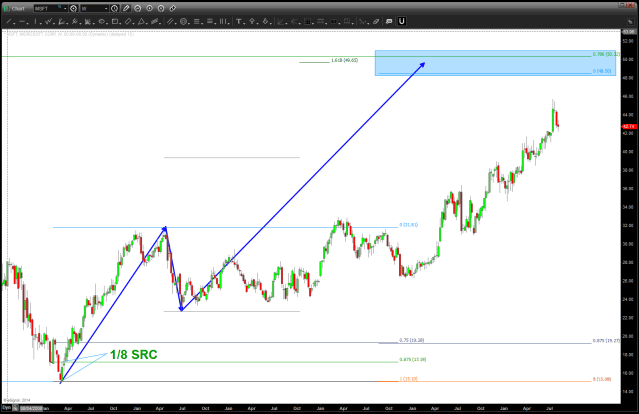This screenshot has width=639, height=414.
Task: Expand the Fibonacci circle tool options arrow
Action: 189,24
